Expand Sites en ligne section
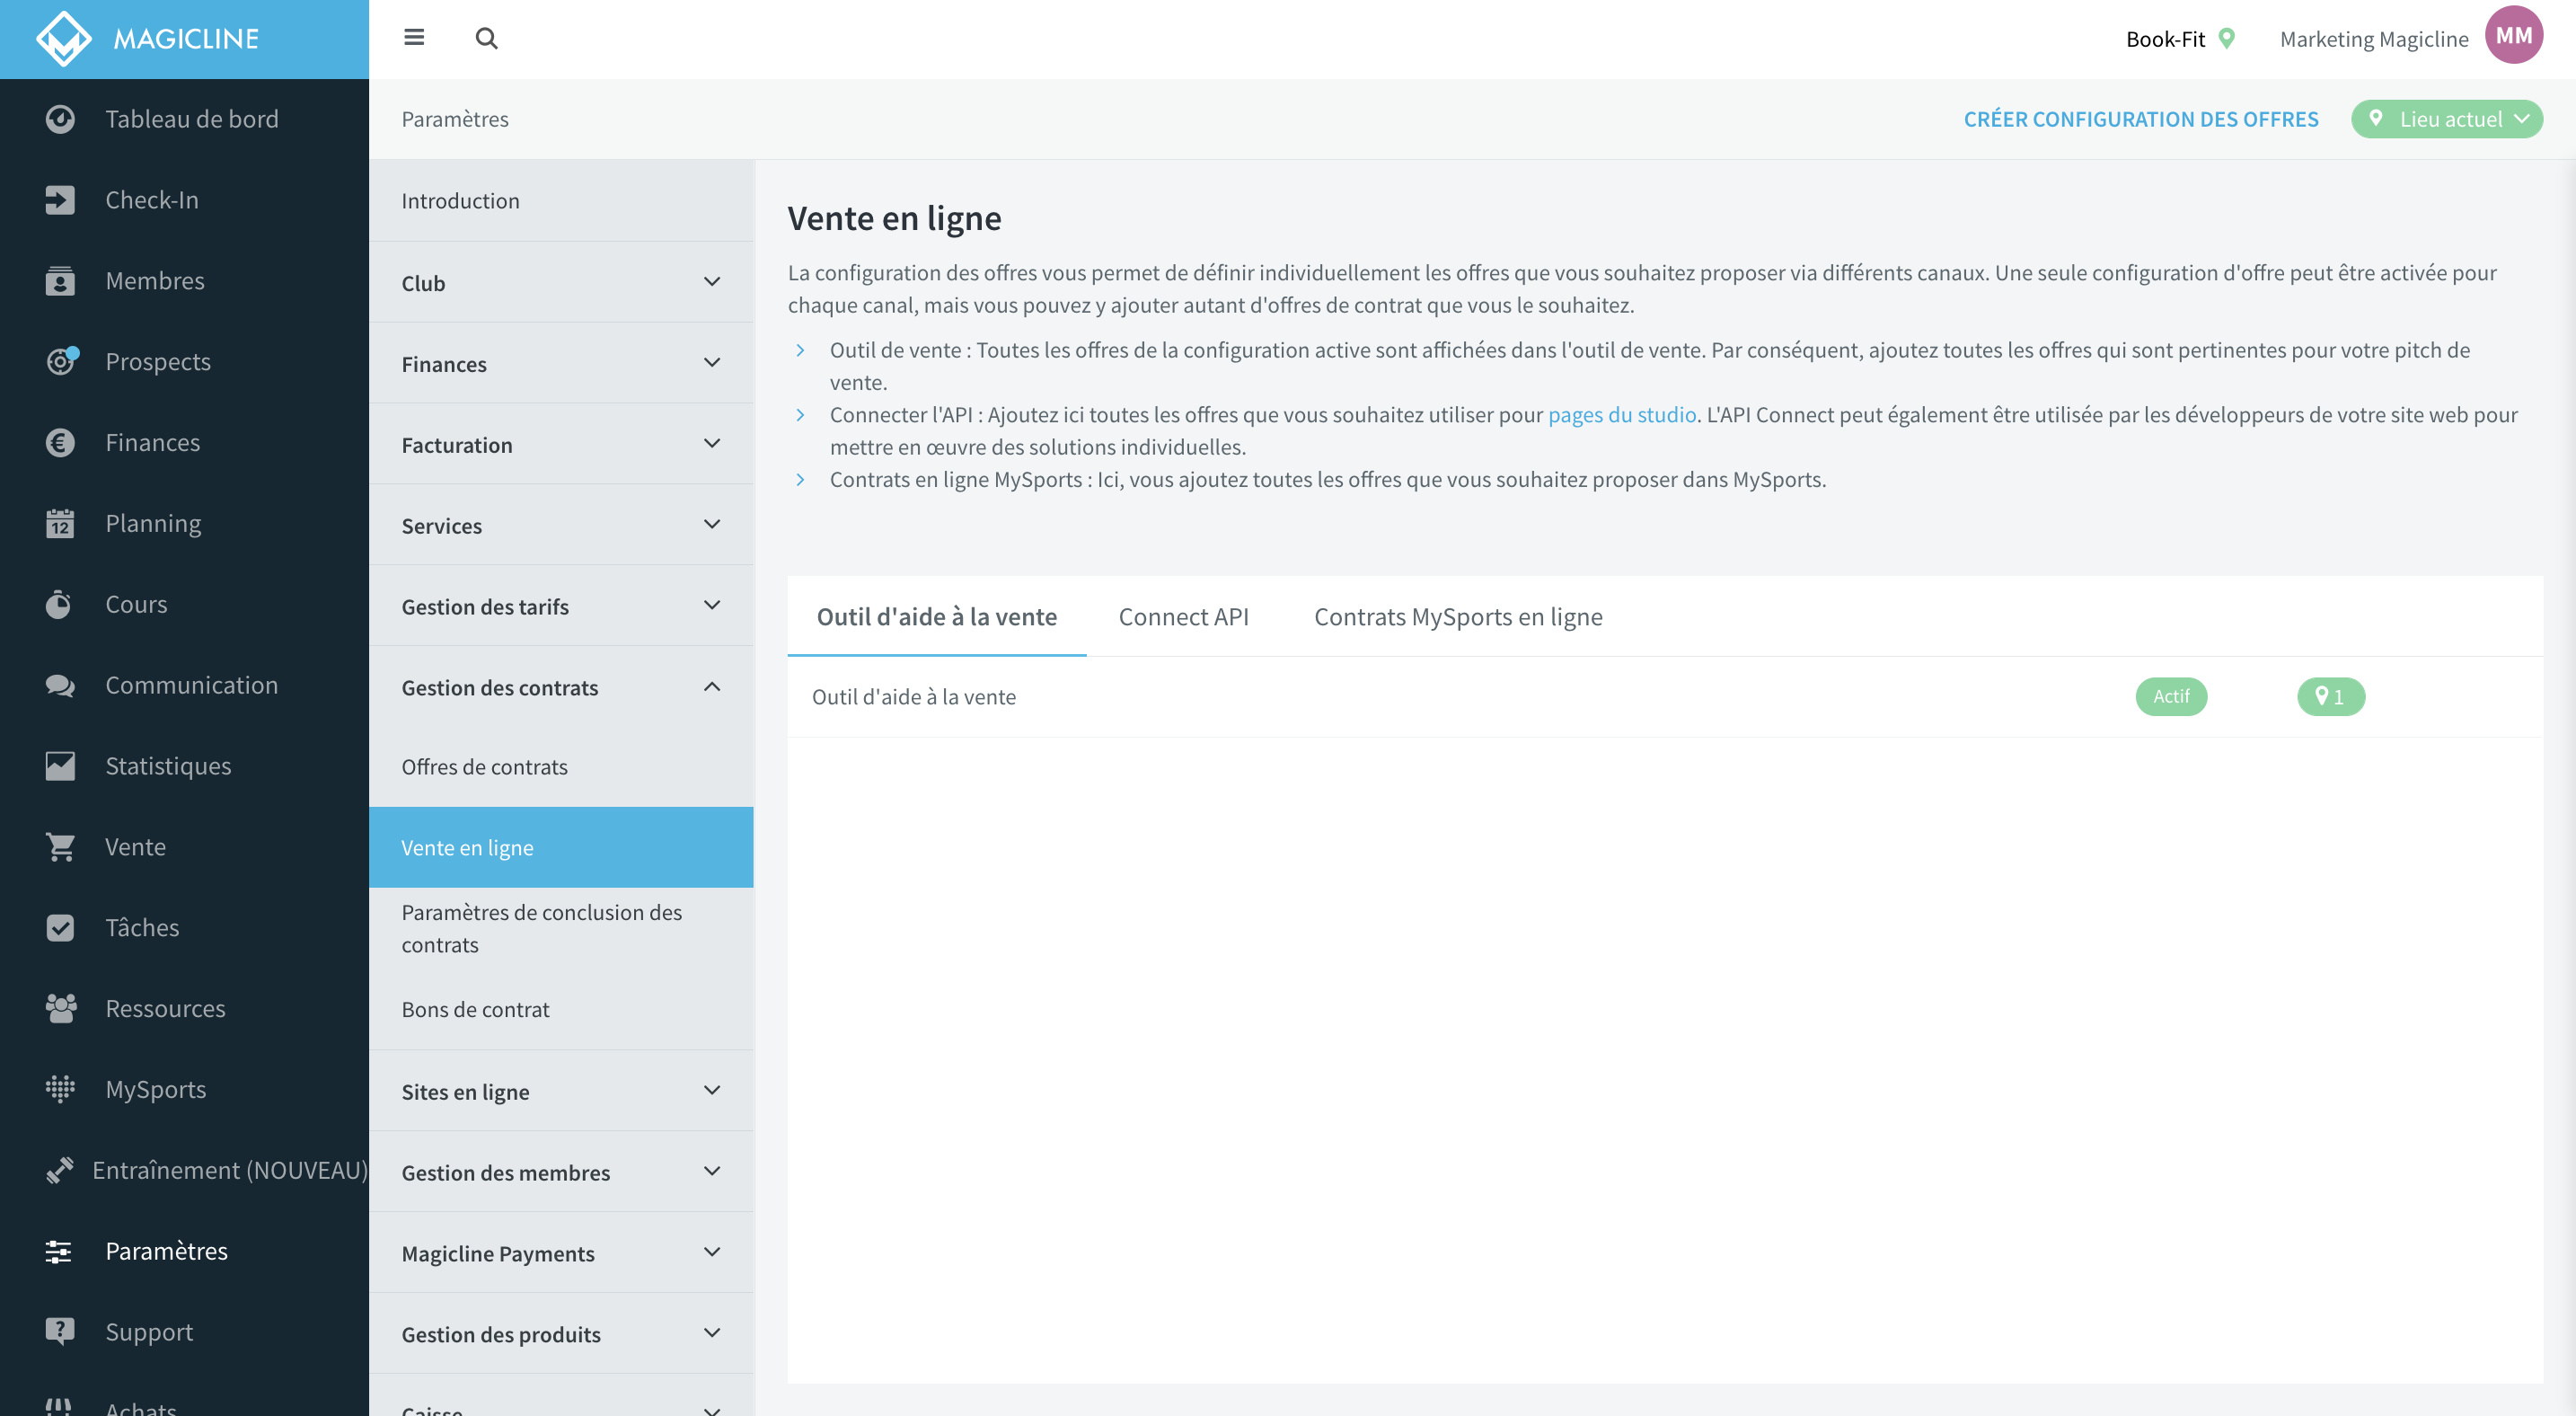 click(561, 1091)
